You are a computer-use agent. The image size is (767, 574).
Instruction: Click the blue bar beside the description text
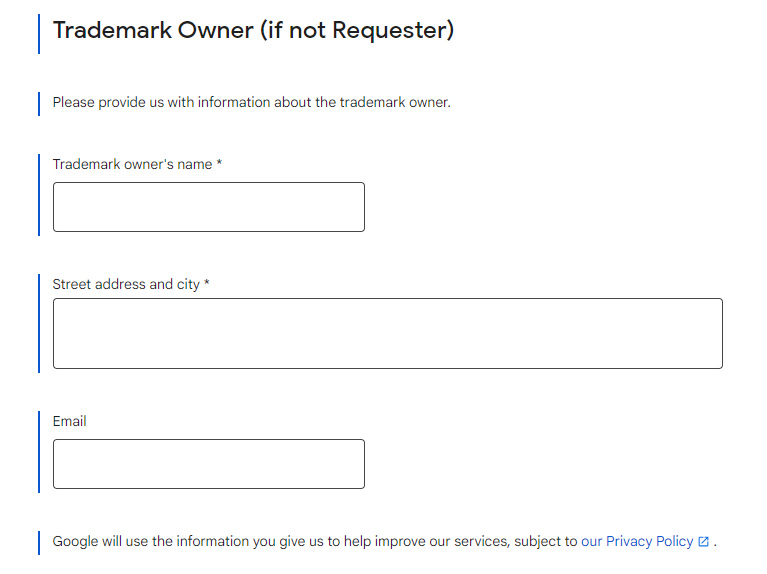(x=39, y=103)
